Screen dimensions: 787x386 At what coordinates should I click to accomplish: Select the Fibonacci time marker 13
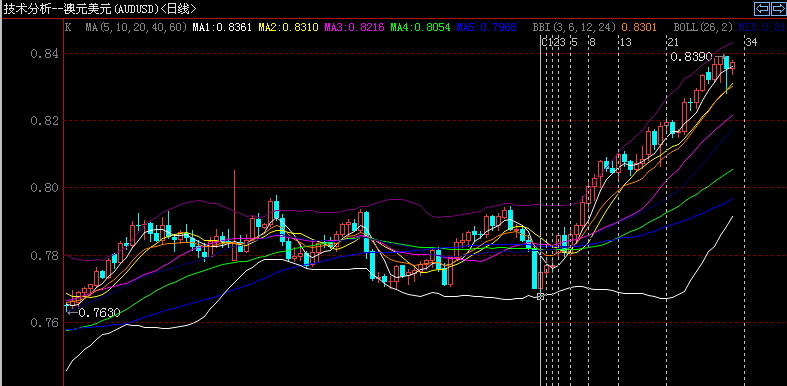pos(625,42)
